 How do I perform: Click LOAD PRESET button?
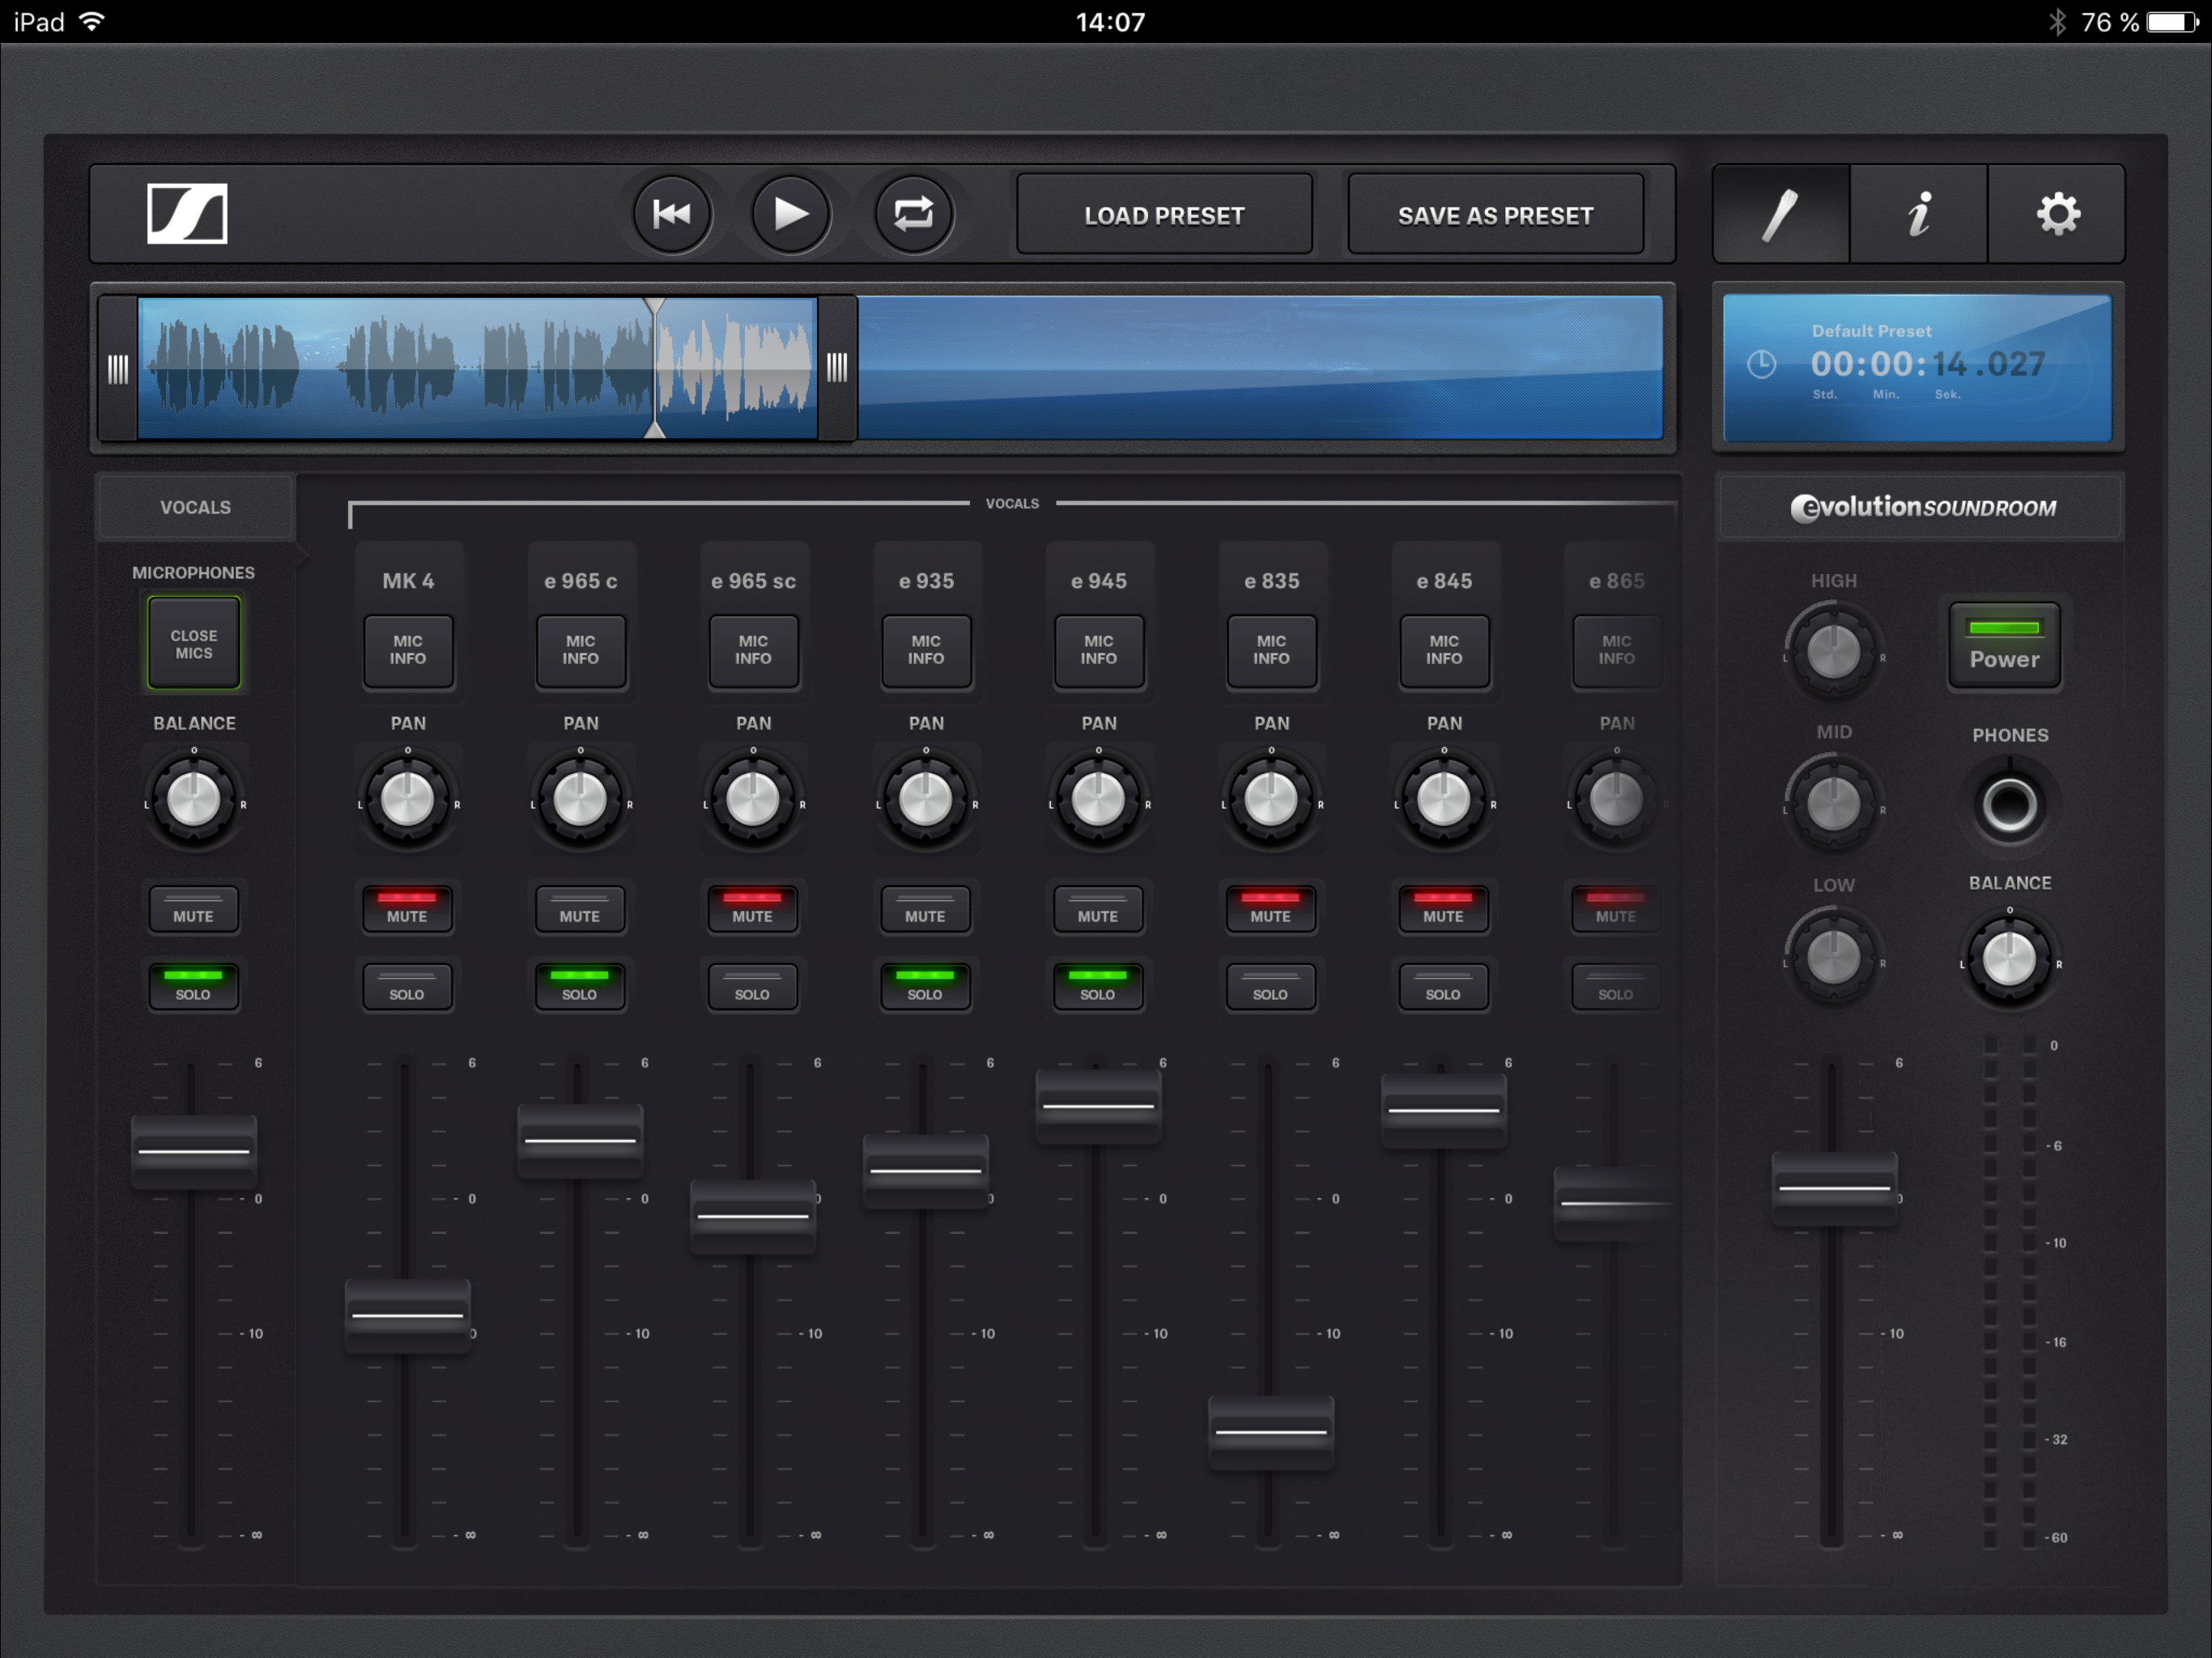point(1164,215)
